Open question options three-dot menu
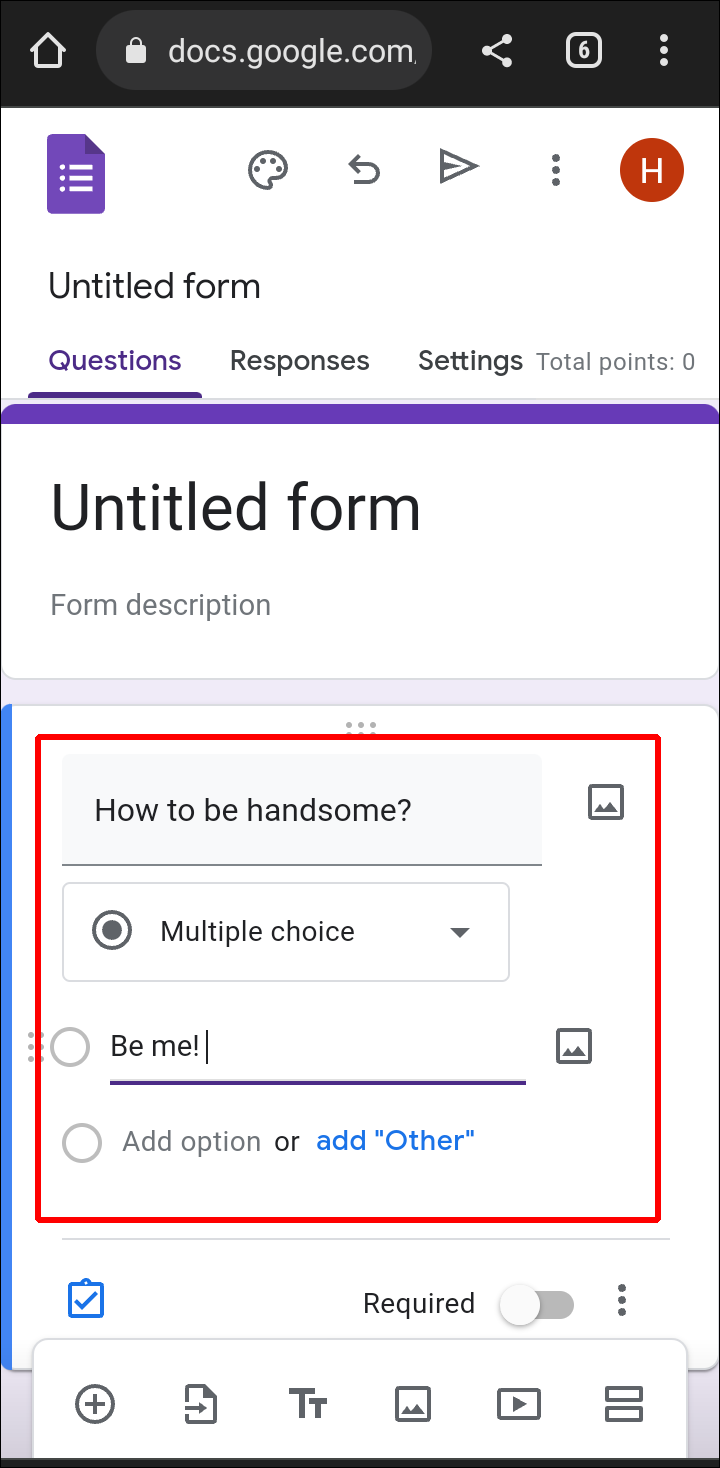The width and height of the screenshot is (720, 1468). click(622, 1300)
